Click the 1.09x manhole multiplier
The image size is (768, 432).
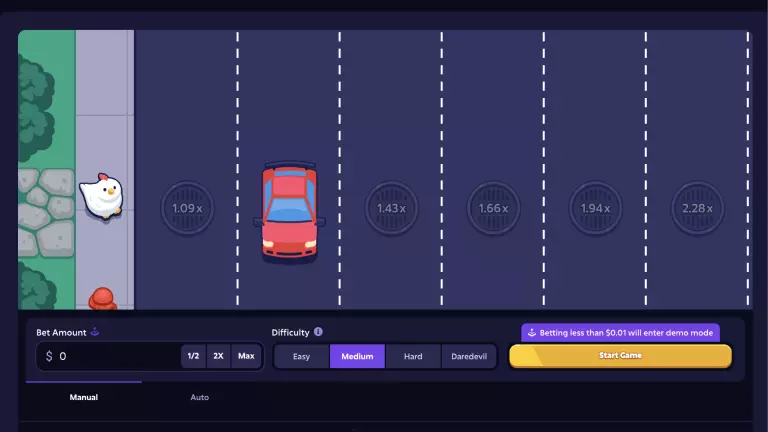pyautogui.click(x=187, y=208)
